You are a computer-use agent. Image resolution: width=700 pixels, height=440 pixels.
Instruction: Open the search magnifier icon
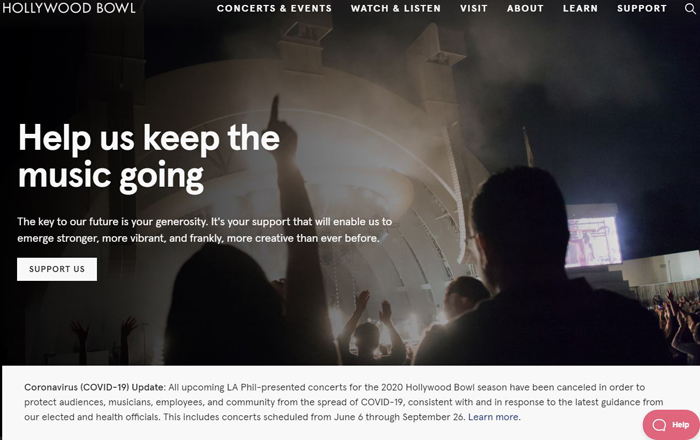pyautogui.click(x=690, y=8)
